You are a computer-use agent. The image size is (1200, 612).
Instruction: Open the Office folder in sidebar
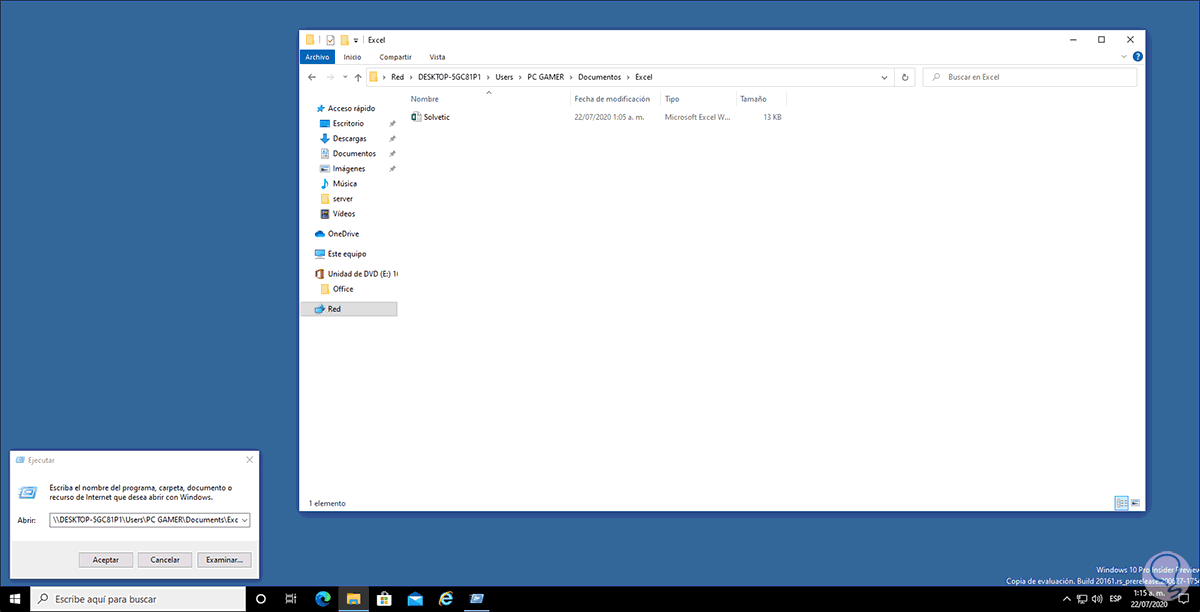[343, 288]
